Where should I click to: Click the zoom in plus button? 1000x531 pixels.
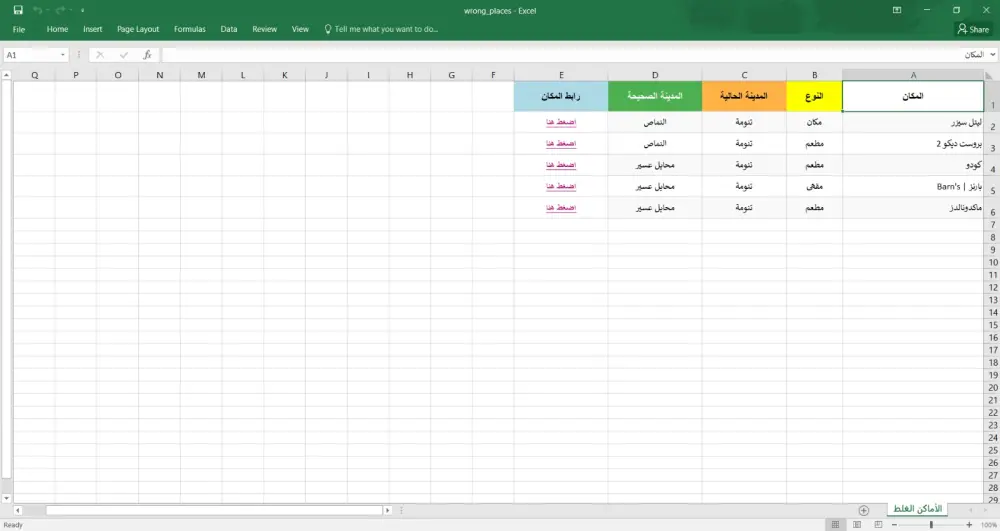(x=969, y=525)
